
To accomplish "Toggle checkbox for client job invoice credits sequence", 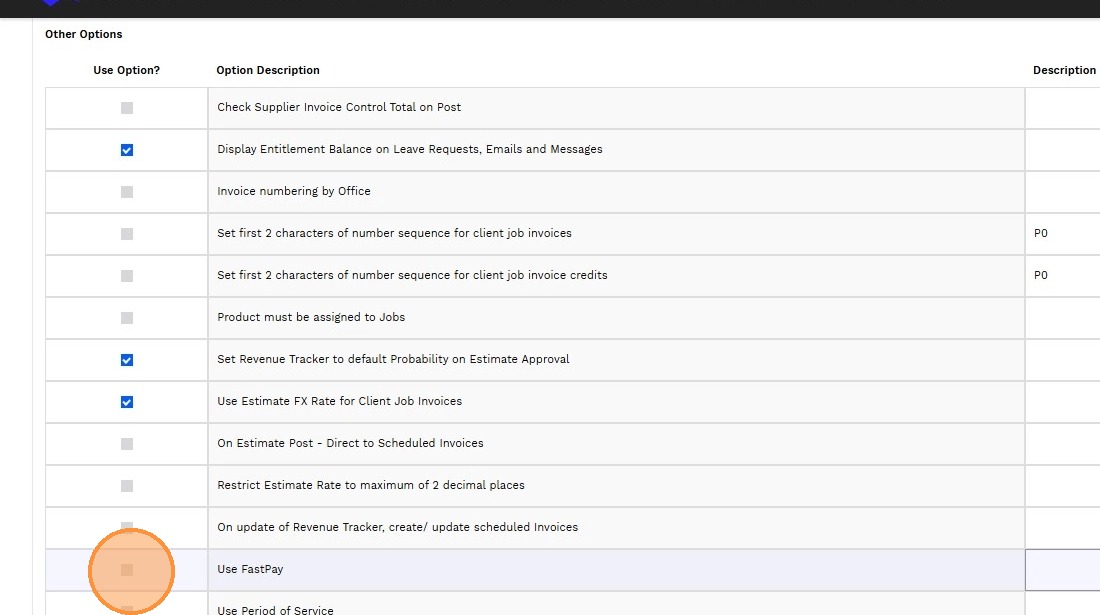I will pos(127,276).
